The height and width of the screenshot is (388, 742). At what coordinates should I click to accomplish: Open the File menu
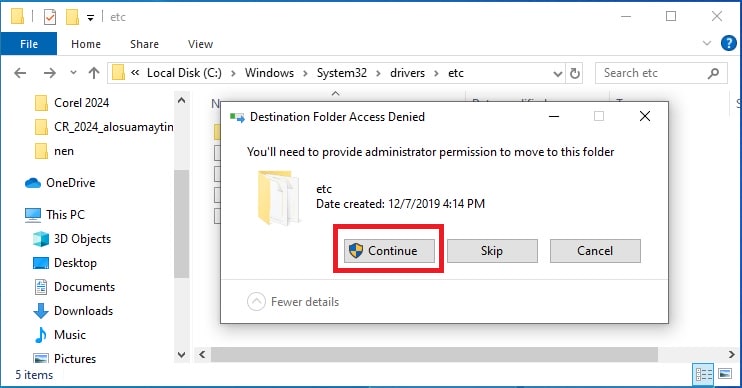(x=29, y=44)
